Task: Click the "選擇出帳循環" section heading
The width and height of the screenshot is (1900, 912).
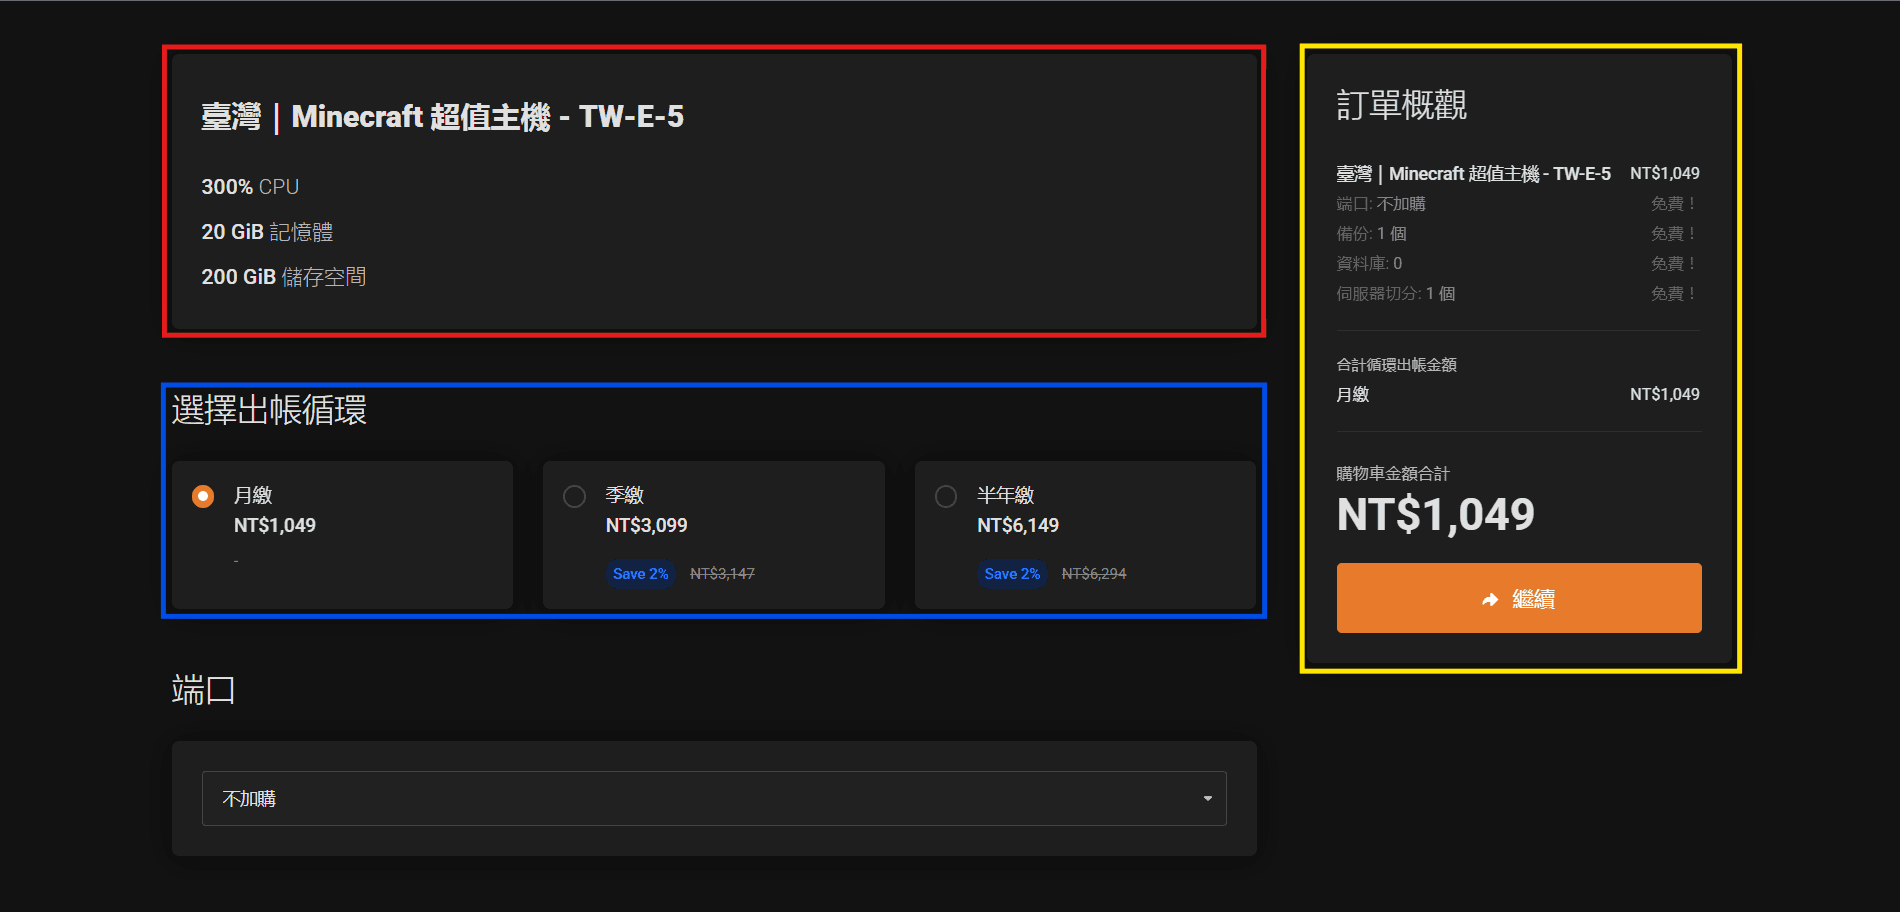Action: (269, 410)
